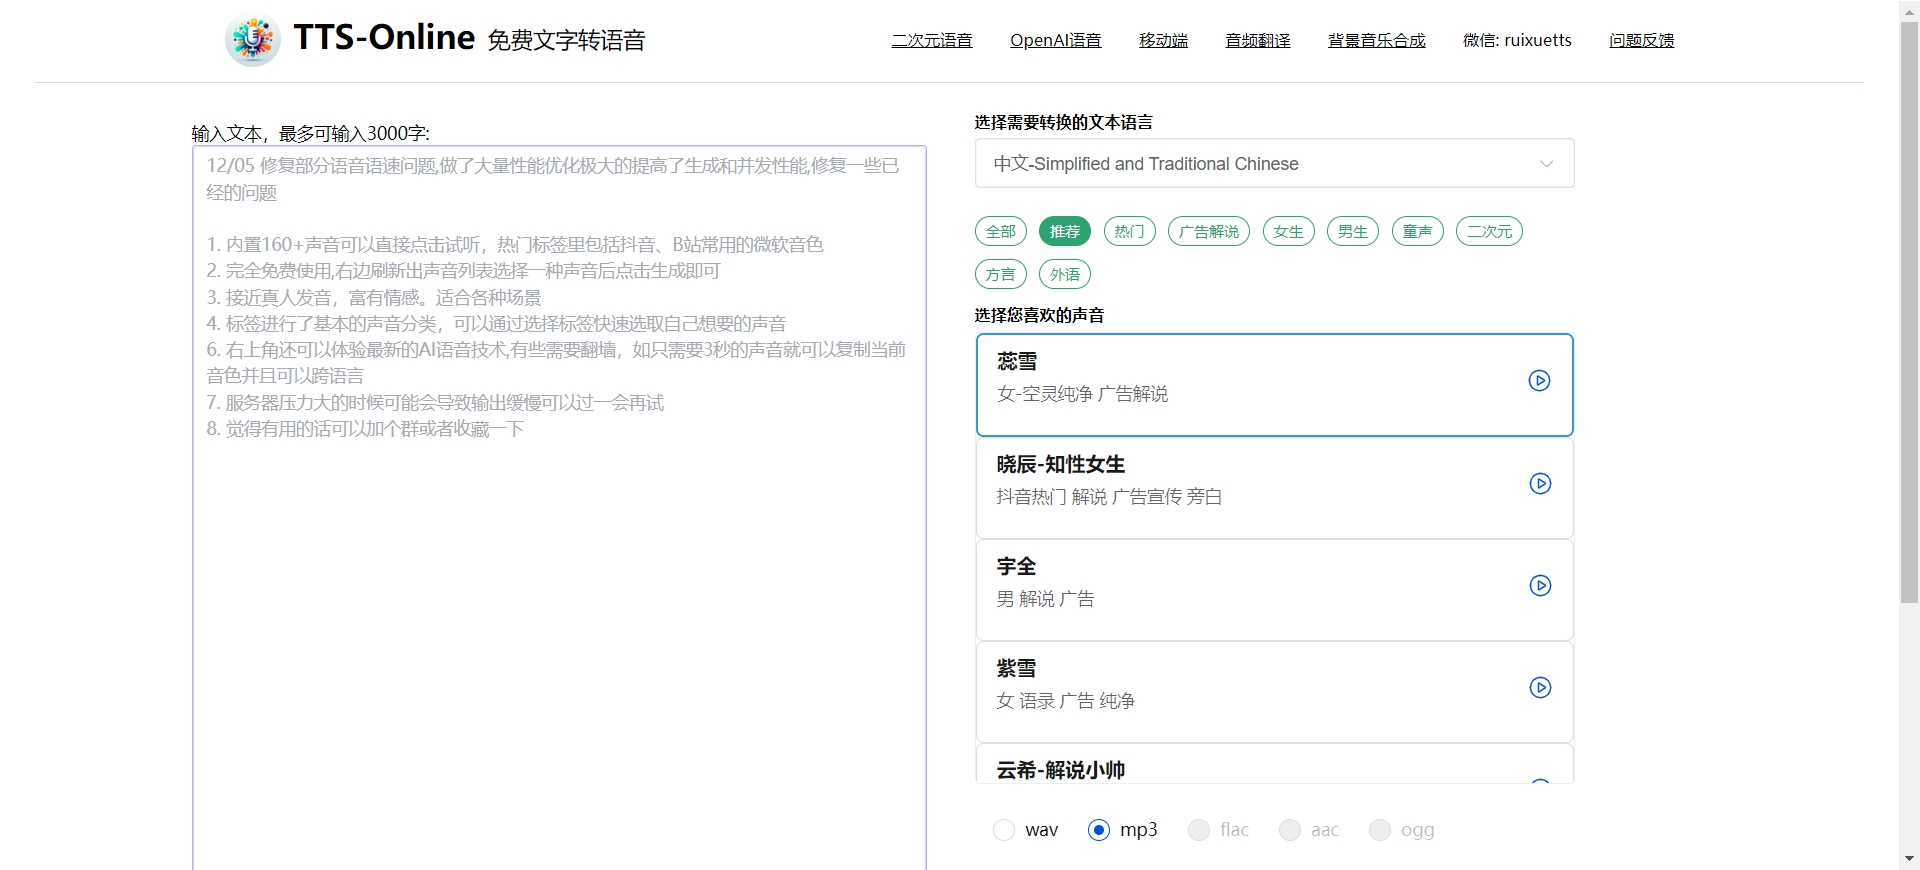Click description 男 解说 广告
Viewport: 1920px width, 870px height.
(x=1045, y=599)
